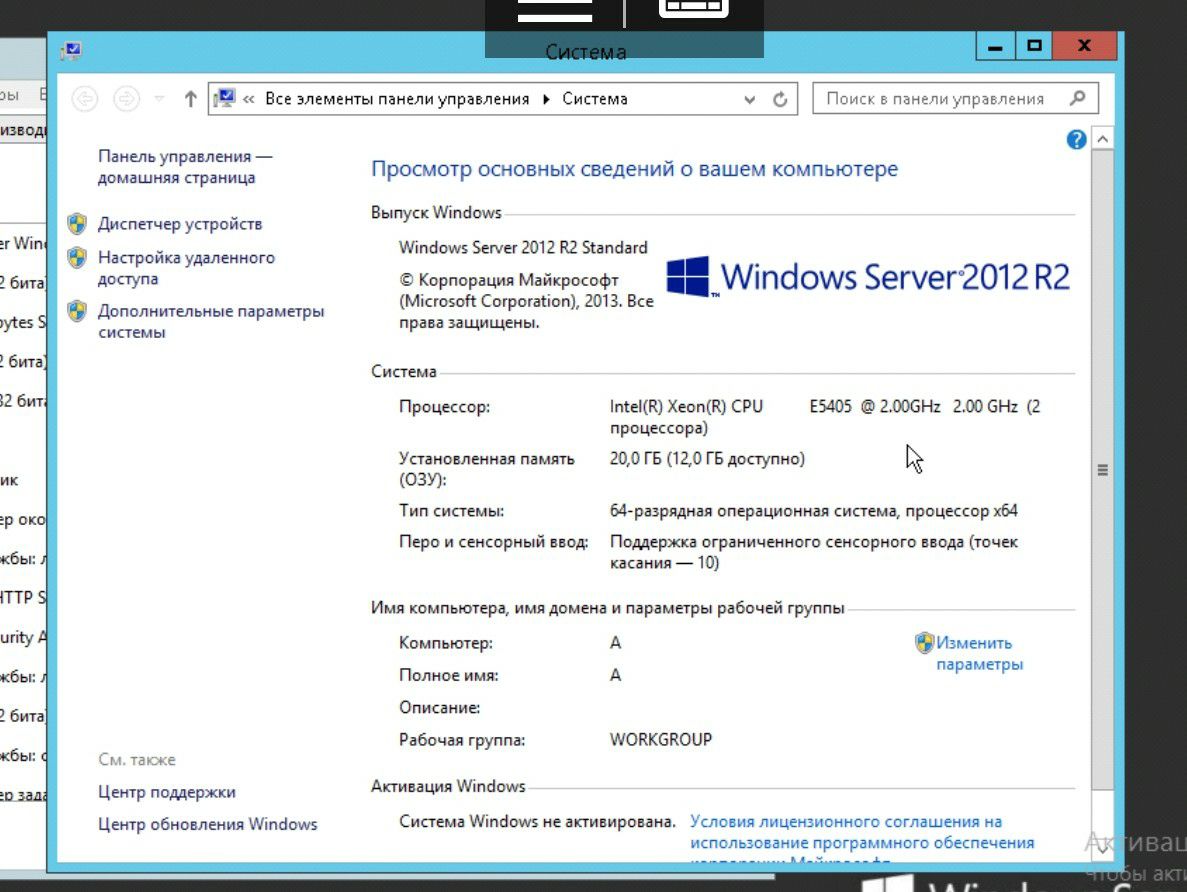The image size is (1187, 892).
Task: Open the breadcrumb chevron overflow before Все элементы
Action: coord(248,99)
